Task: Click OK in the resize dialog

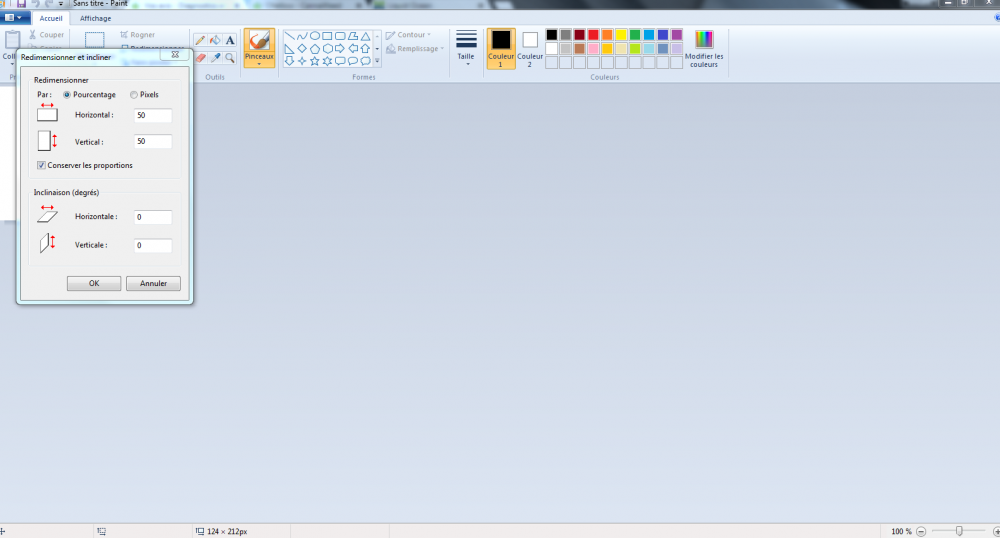Action: [94, 284]
